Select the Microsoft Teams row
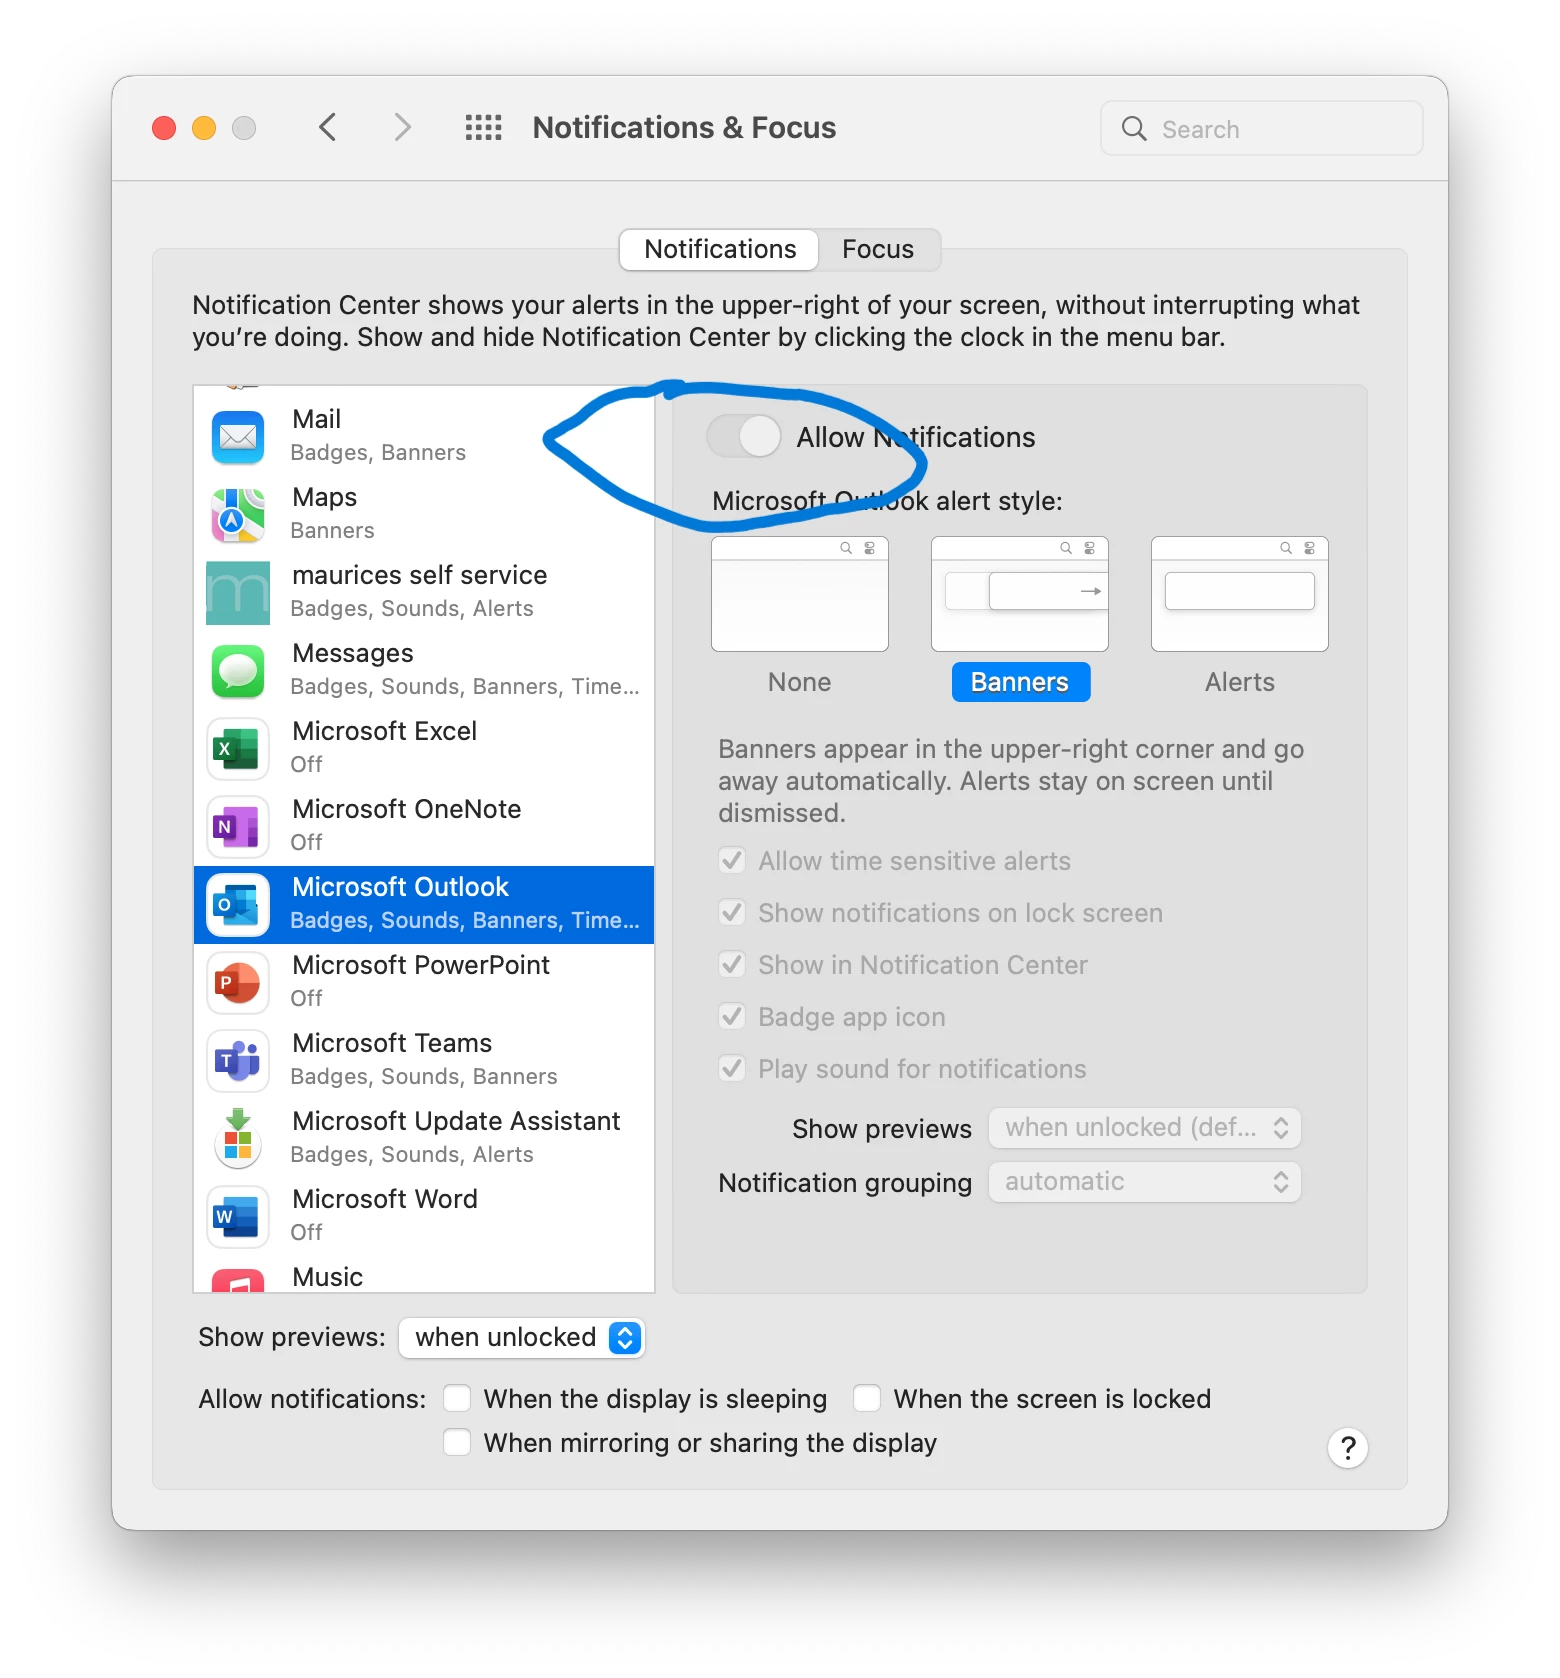This screenshot has width=1560, height=1678. pos(424,1060)
